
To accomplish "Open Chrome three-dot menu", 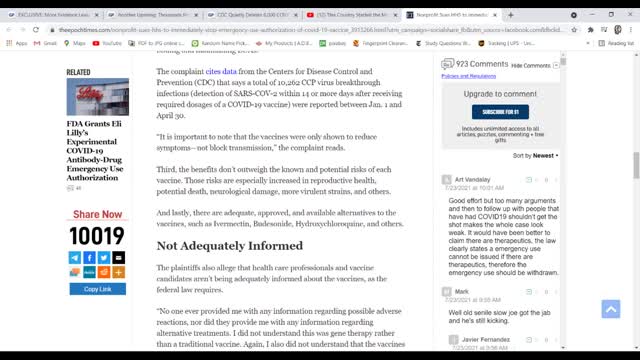I will pyautogui.click(x=631, y=30).
